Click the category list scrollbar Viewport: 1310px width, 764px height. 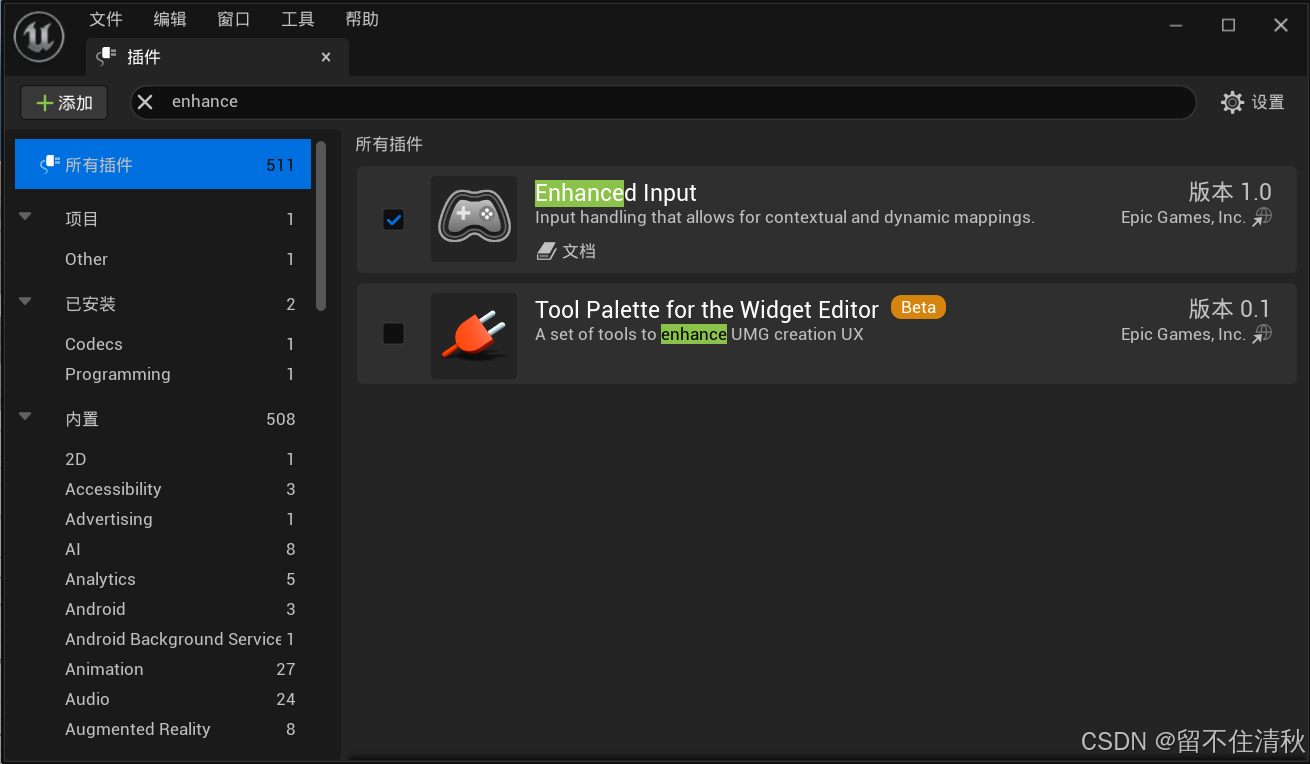[x=321, y=225]
